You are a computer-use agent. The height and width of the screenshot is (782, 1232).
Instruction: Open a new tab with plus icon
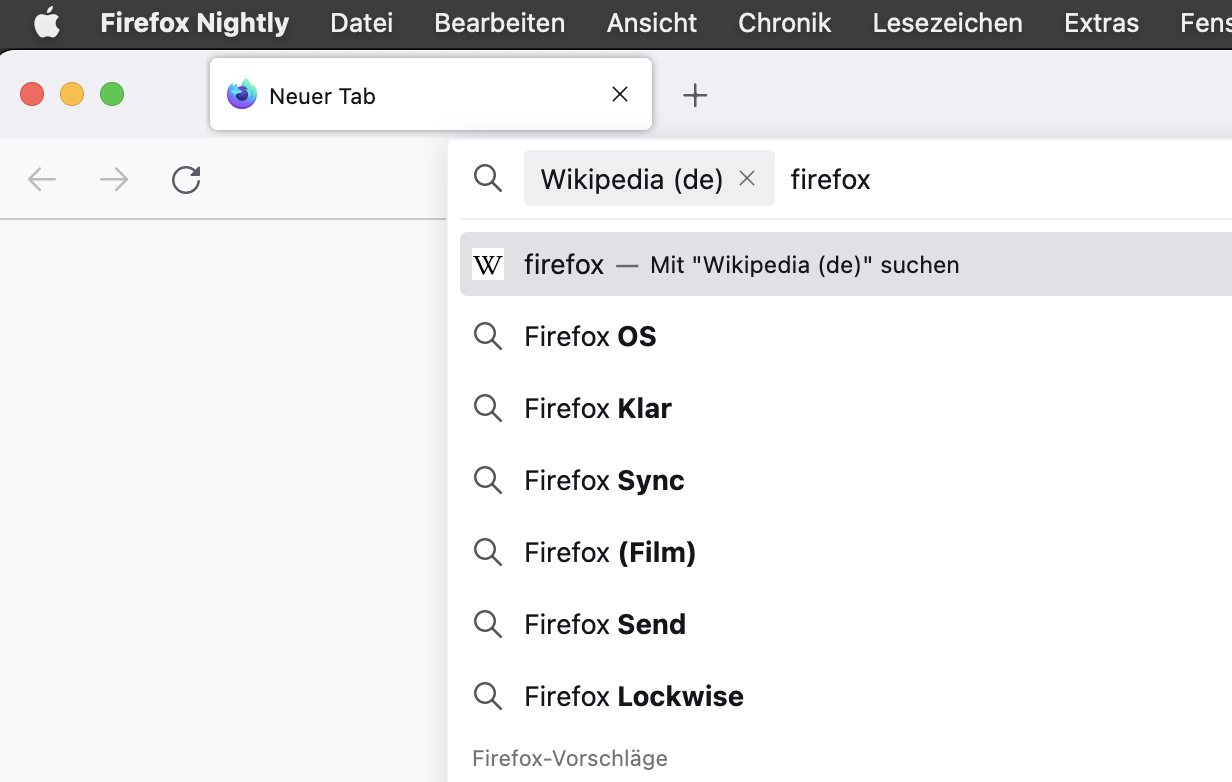coord(695,95)
